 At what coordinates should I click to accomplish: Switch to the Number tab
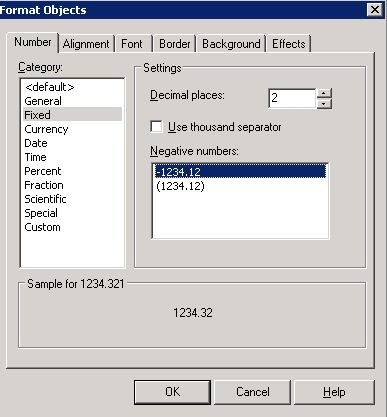point(33,42)
